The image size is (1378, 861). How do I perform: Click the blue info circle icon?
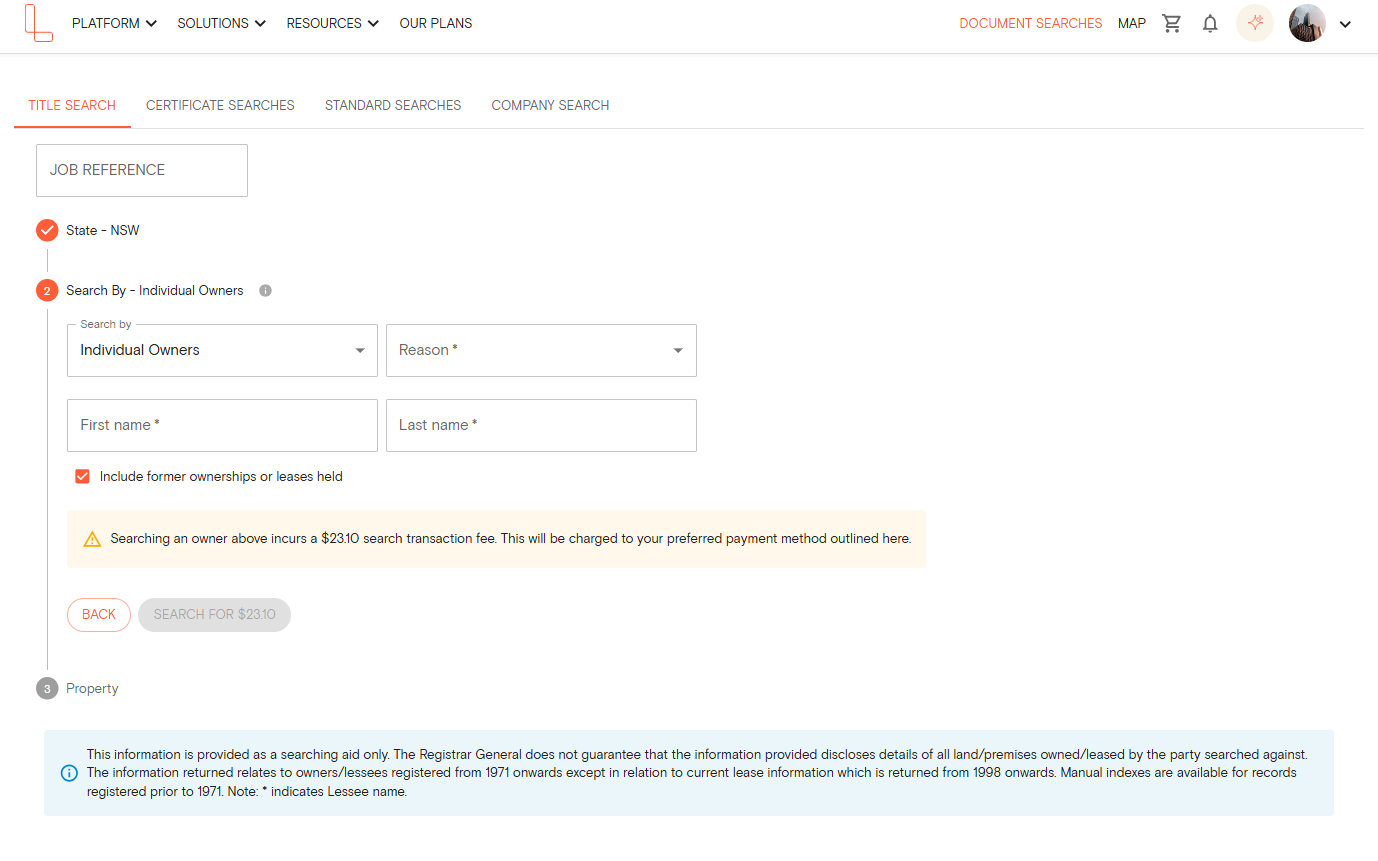tap(69, 773)
